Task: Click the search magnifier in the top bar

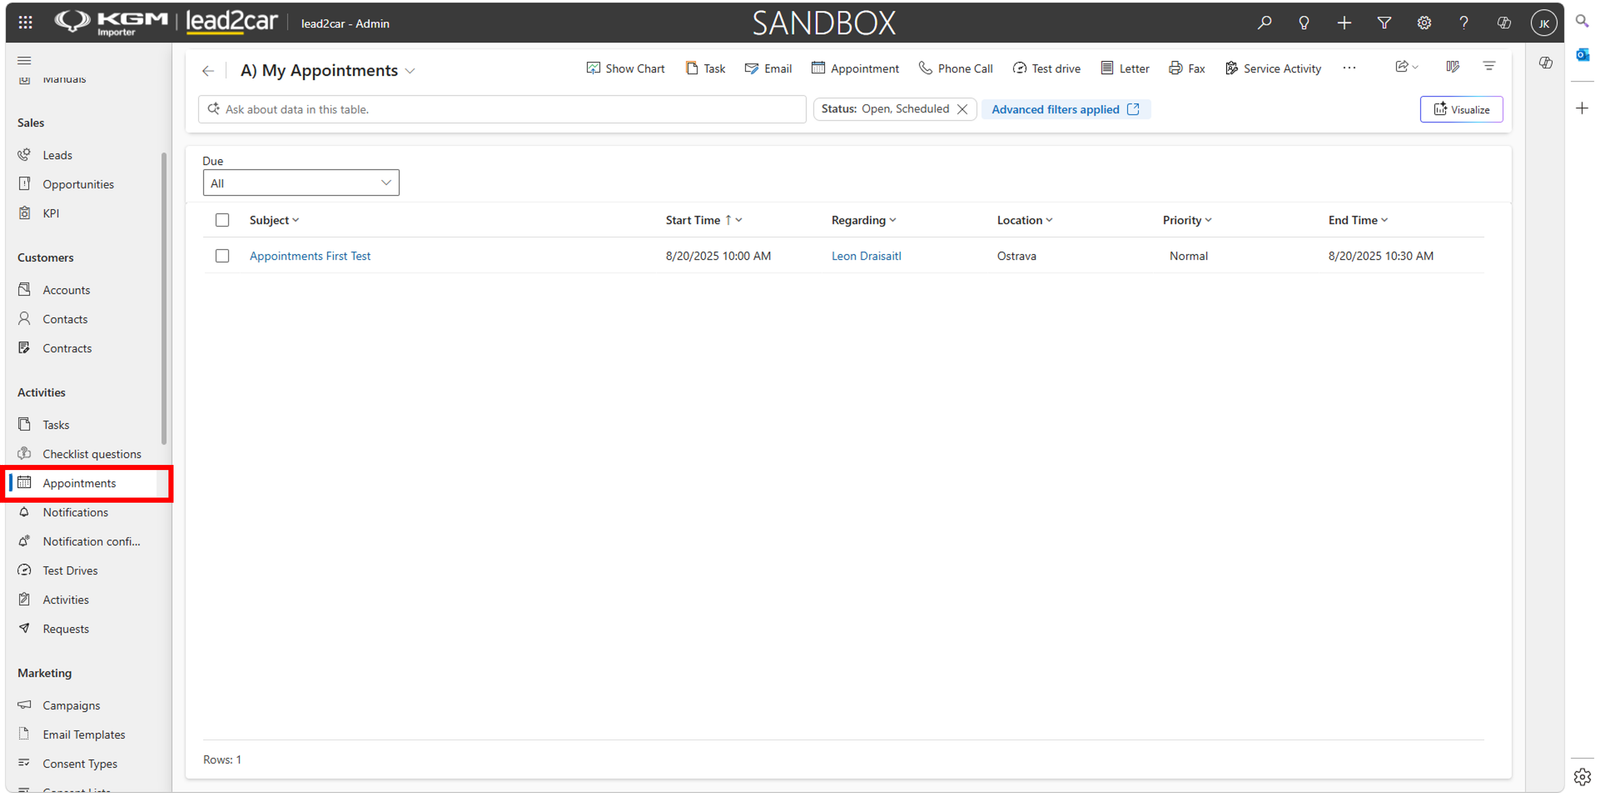Action: pyautogui.click(x=1264, y=22)
